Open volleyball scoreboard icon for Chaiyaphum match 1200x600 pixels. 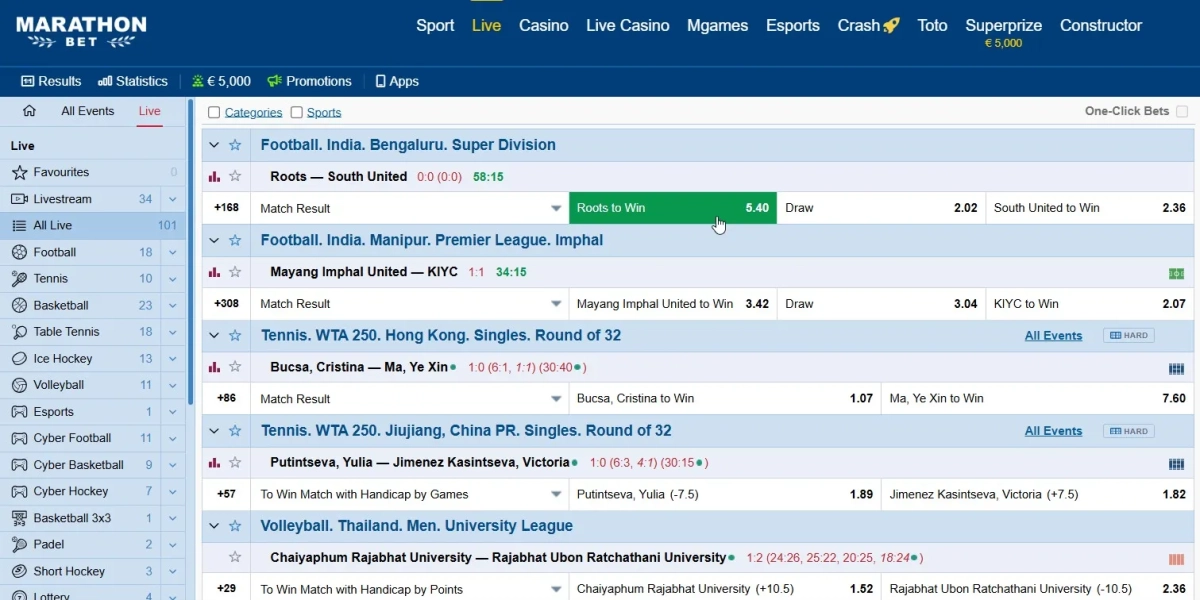(x=1176, y=559)
